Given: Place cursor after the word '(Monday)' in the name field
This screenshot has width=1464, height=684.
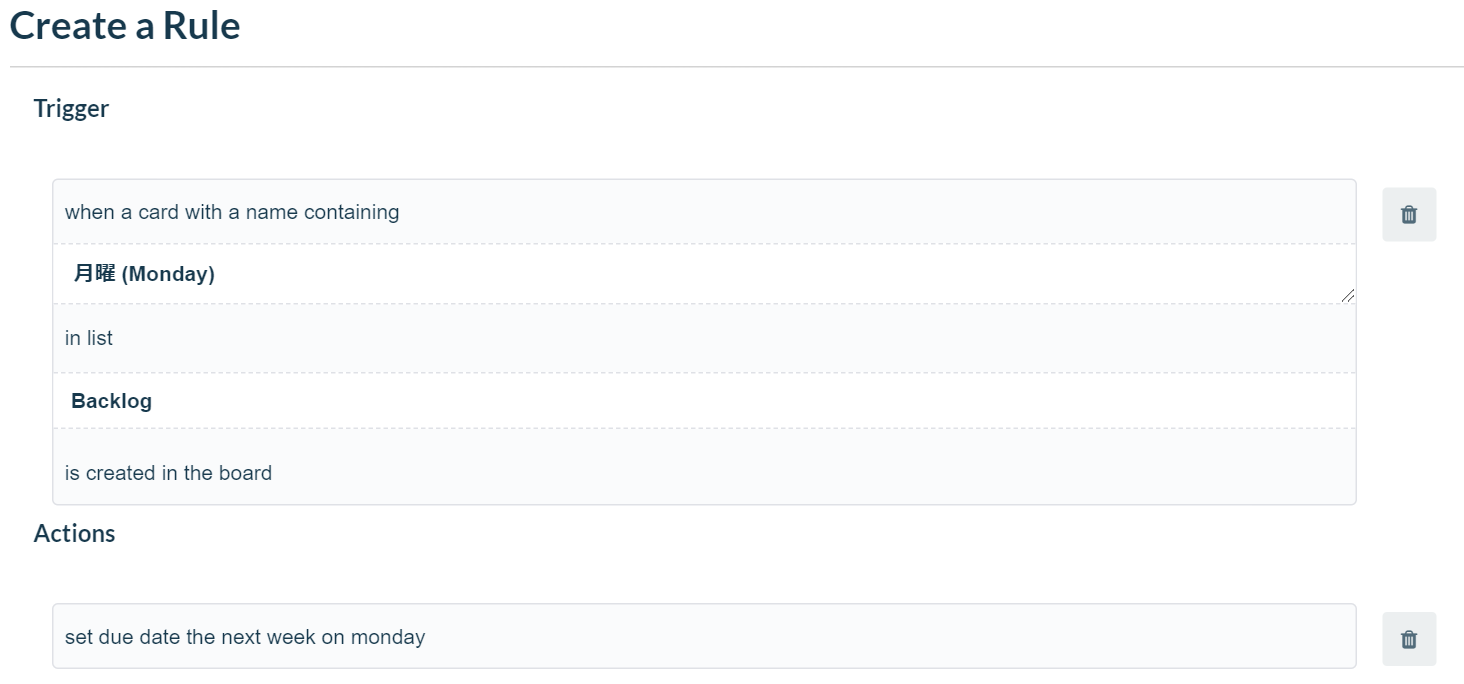Looking at the screenshot, I should pyautogui.click(x=216, y=274).
